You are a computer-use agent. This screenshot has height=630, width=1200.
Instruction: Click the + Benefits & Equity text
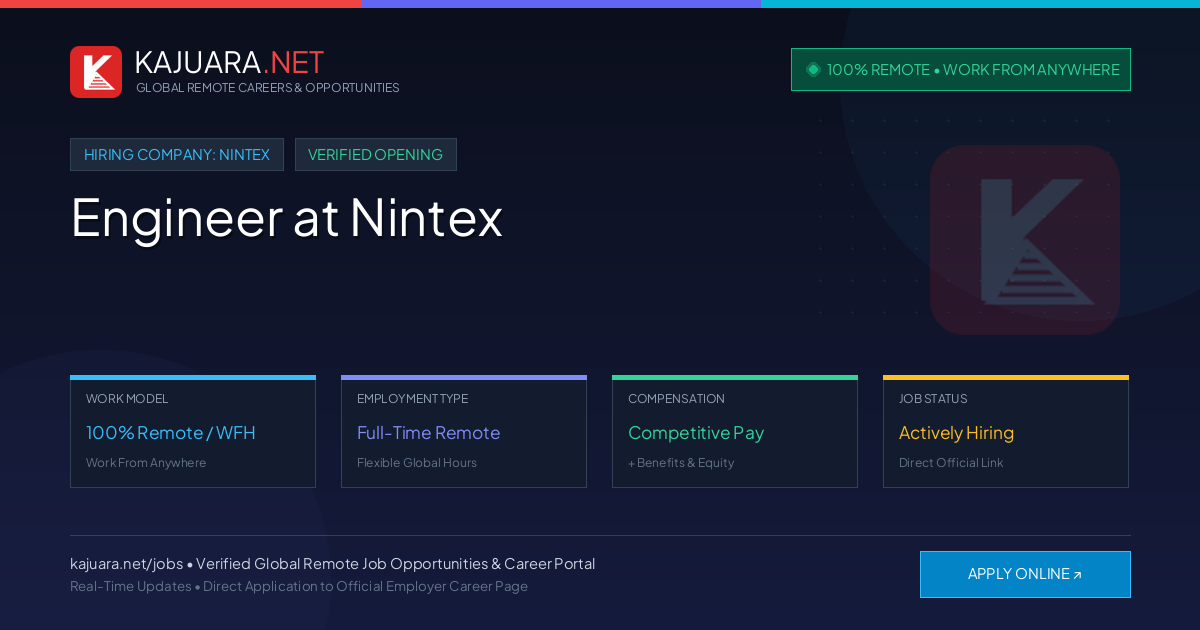681,463
